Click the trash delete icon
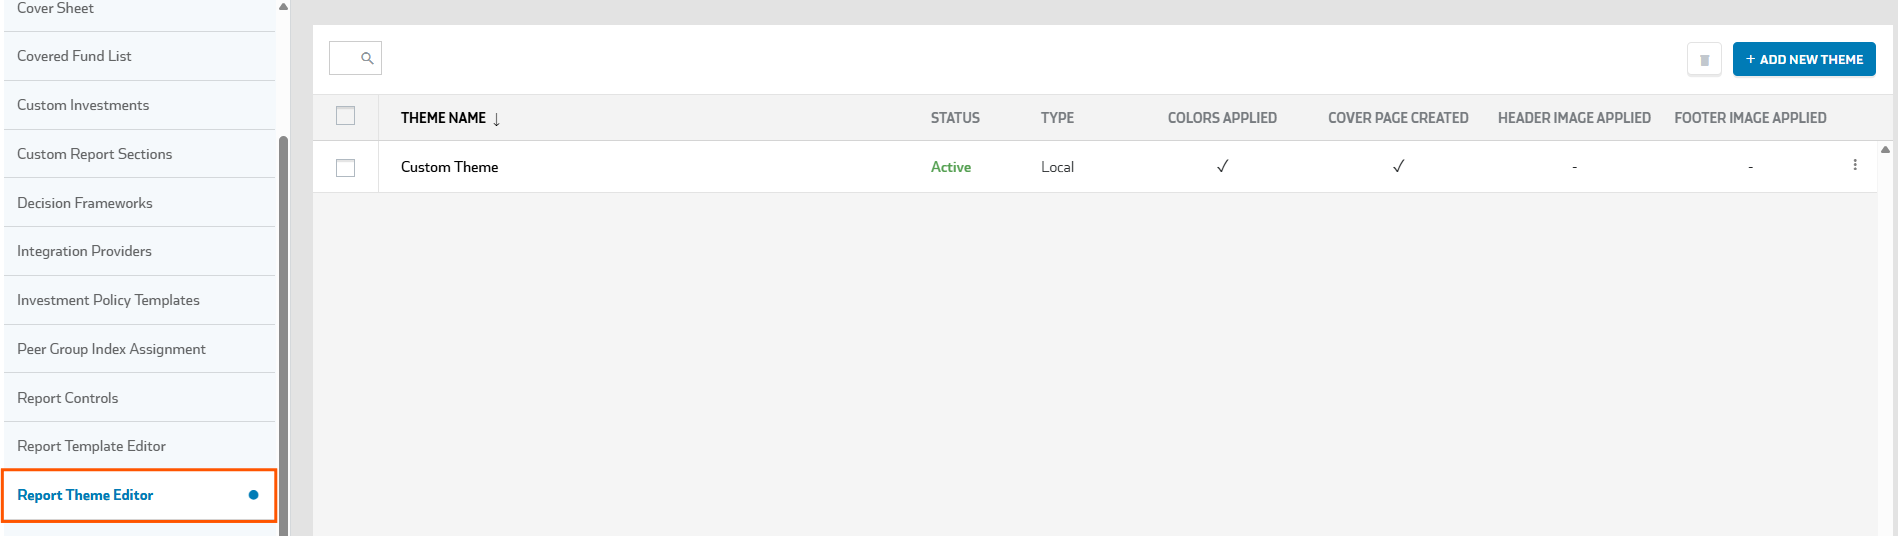 pyautogui.click(x=1704, y=60)
